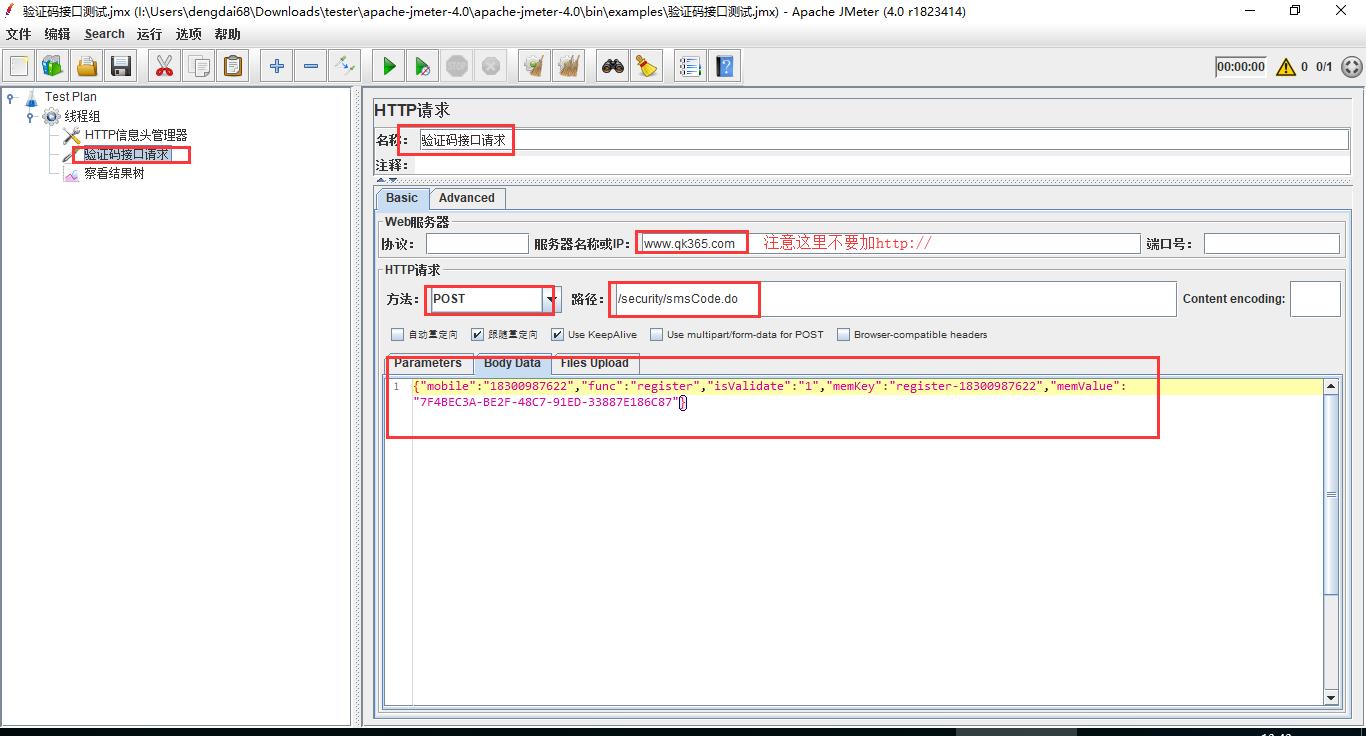The height and width of the screenshot is (736, 1366).
Task: Create a new test plan with the New icon
Action: (19, 66)
